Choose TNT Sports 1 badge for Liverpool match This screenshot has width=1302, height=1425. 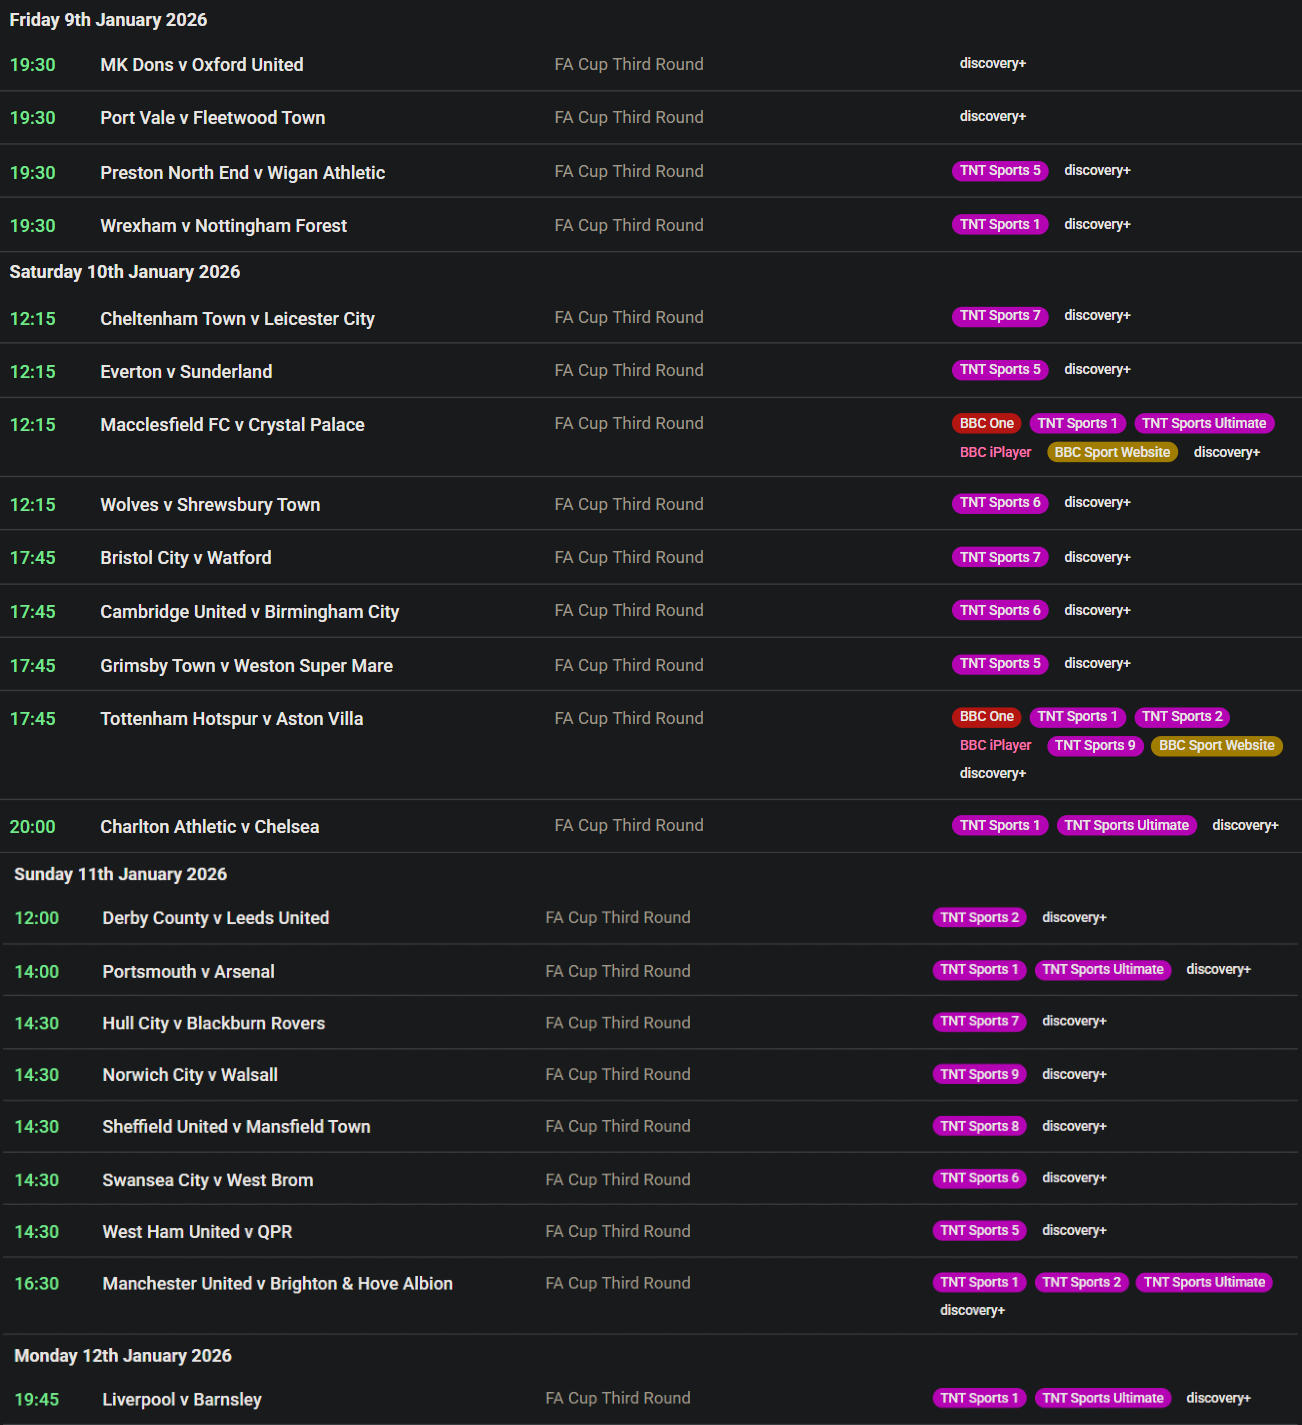[x=980, y=1399]
